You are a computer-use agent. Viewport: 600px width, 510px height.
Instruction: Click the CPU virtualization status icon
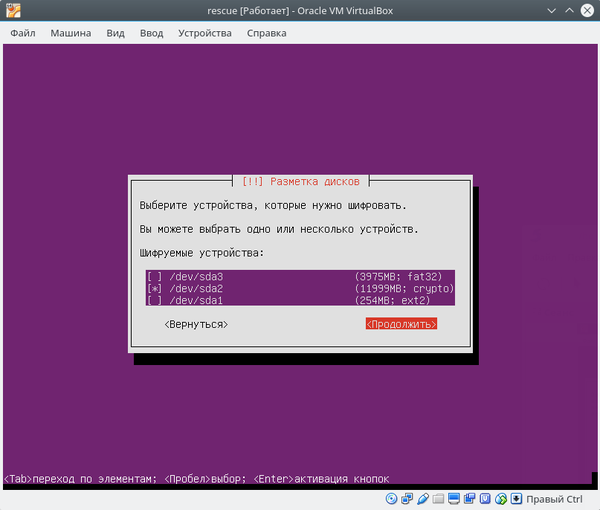(x=485, y=499)
